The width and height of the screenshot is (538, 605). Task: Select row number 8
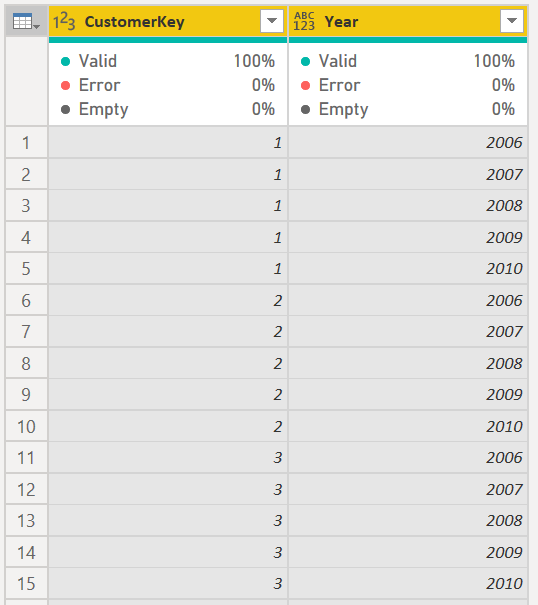coord(26,363)
